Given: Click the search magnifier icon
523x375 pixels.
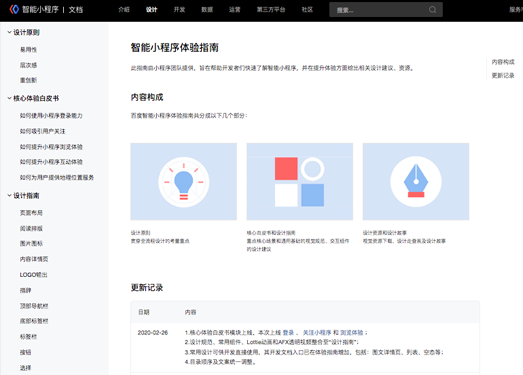Looking at the screenshot, I should tap(432, 10).
